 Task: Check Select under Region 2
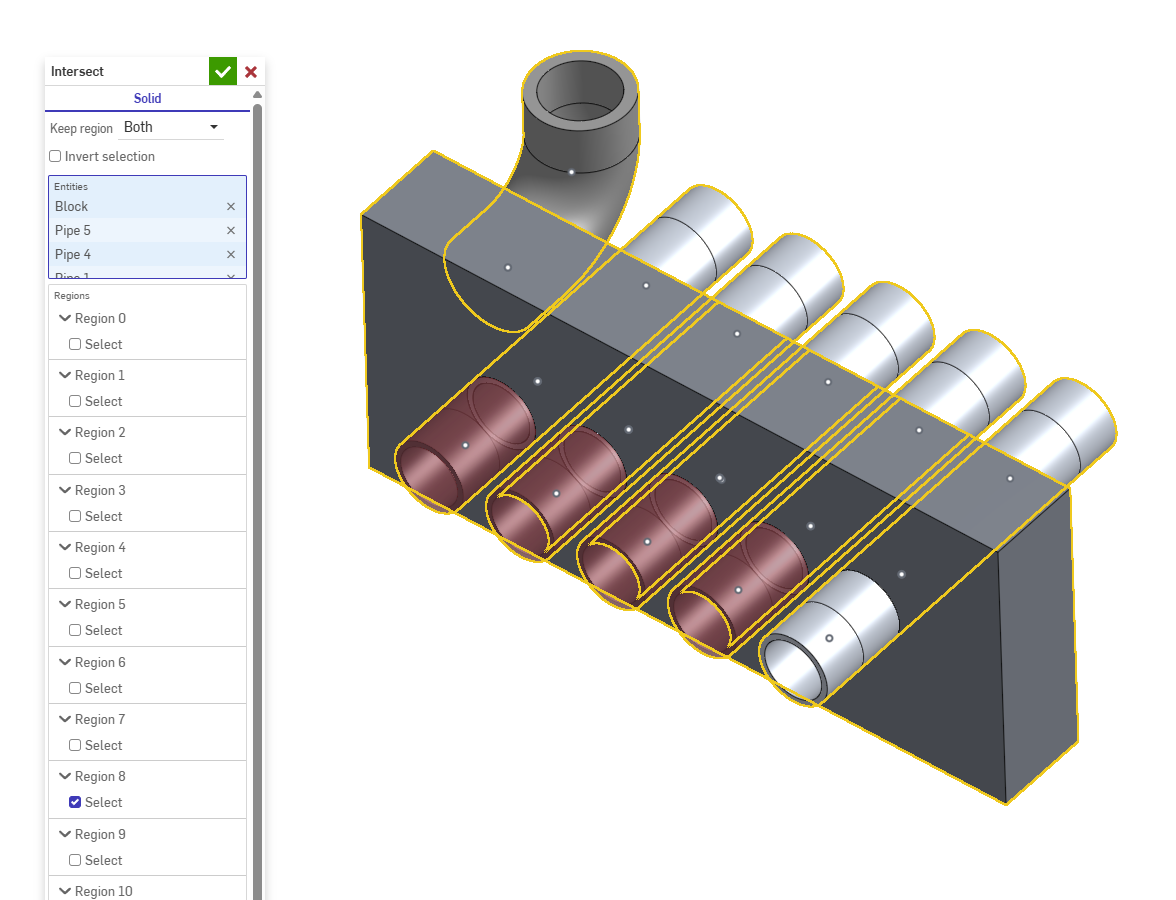[75, 458]
